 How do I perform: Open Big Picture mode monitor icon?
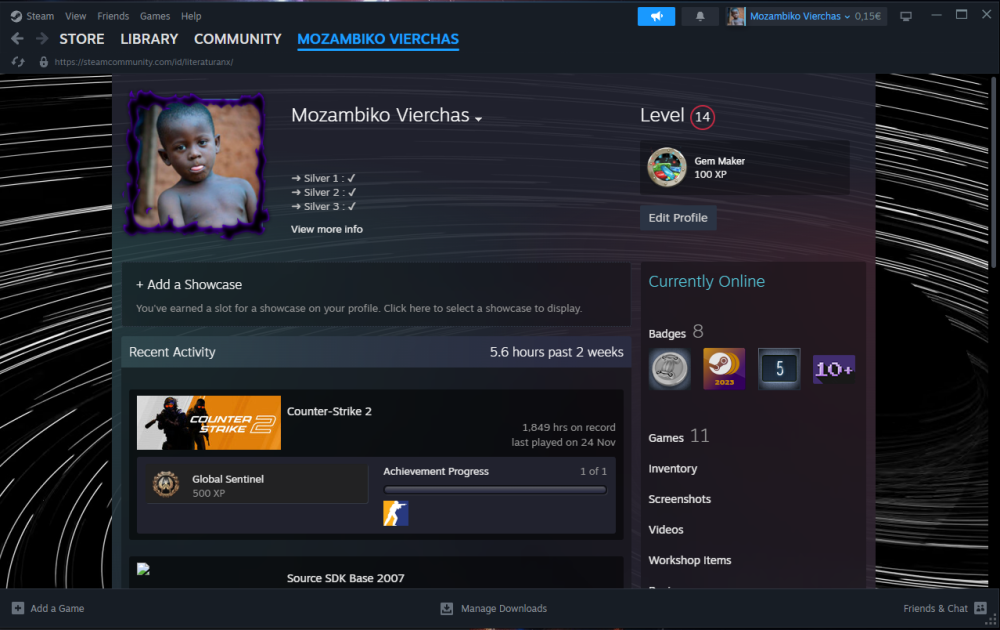(906, 16)
